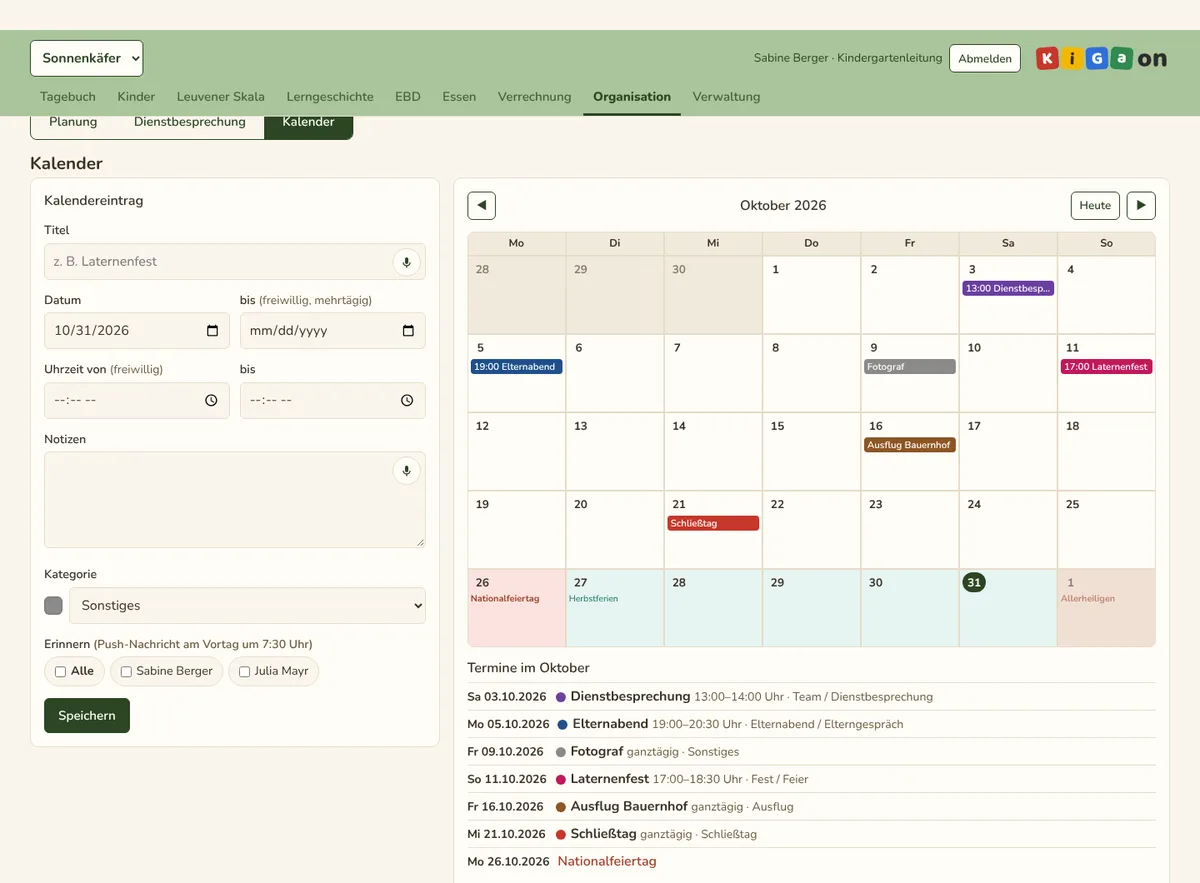Switch to the Dienstbesprechung sub-tab
Screen dimensions: 1200x883
pyautogui.click(x=190, y=123)
